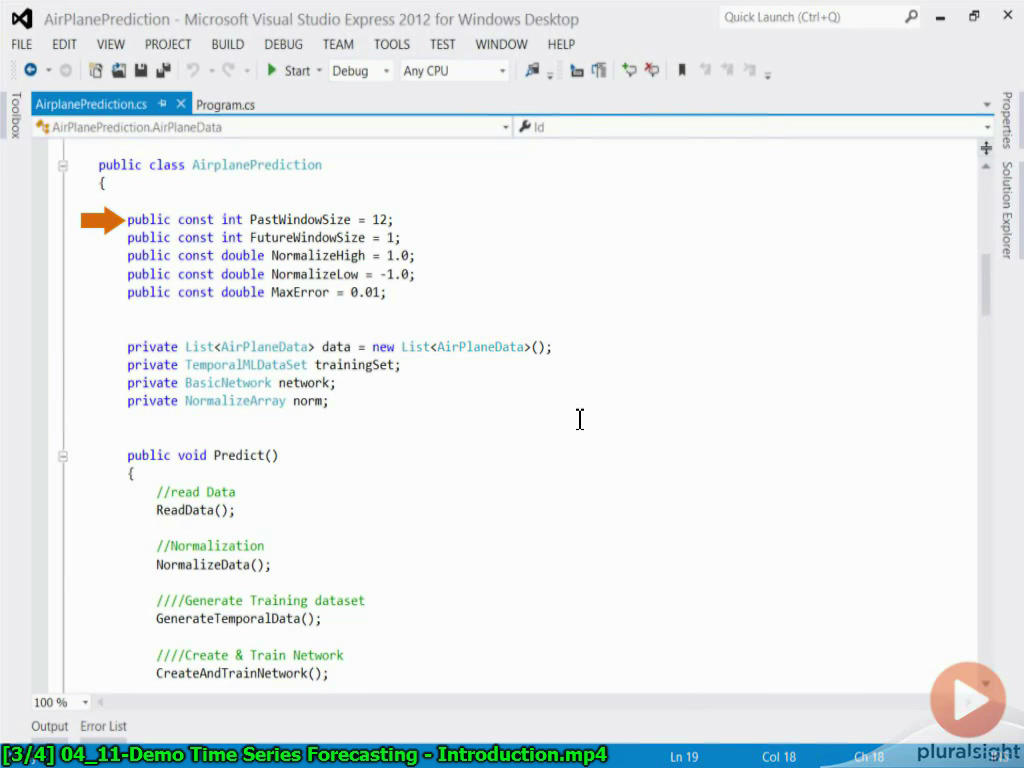The image size is (1024, 768).
Task: Open the TOOLS menu
Action: (x=392, y=44)
